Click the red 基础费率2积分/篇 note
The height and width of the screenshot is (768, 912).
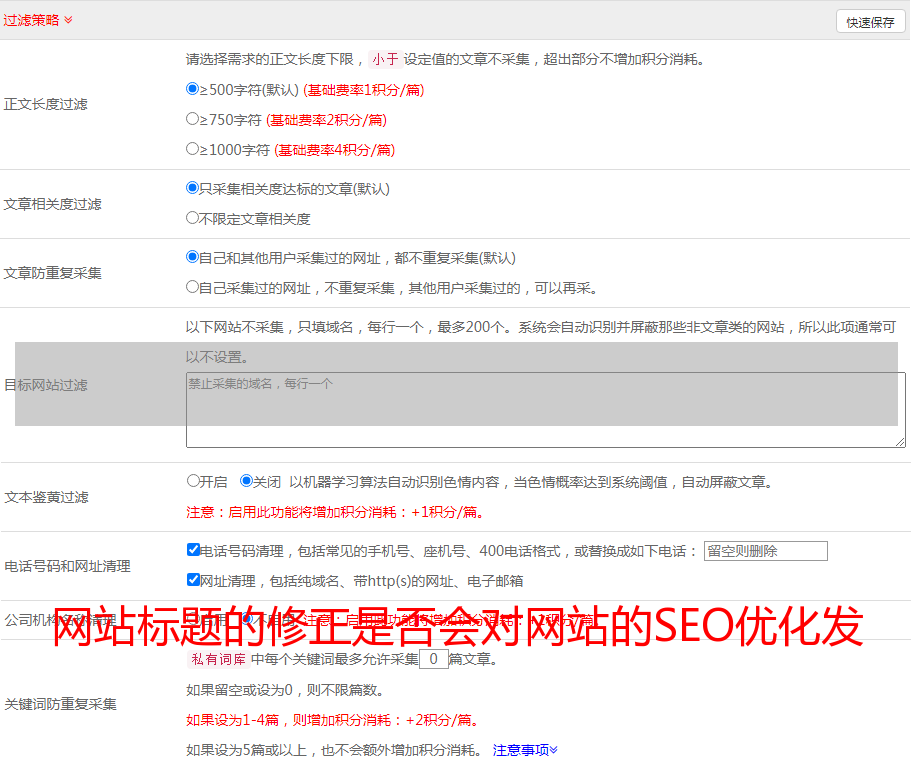(326, 120)
